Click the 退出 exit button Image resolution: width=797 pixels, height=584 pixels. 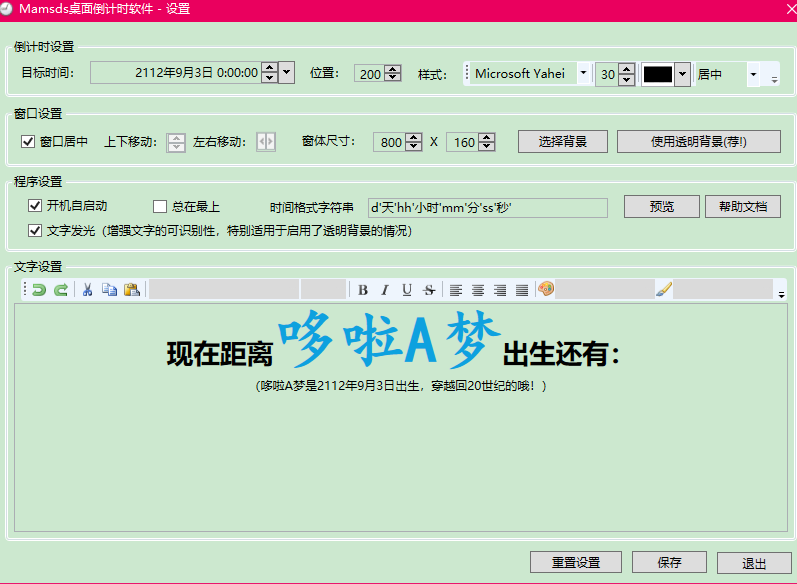(754, 563)
